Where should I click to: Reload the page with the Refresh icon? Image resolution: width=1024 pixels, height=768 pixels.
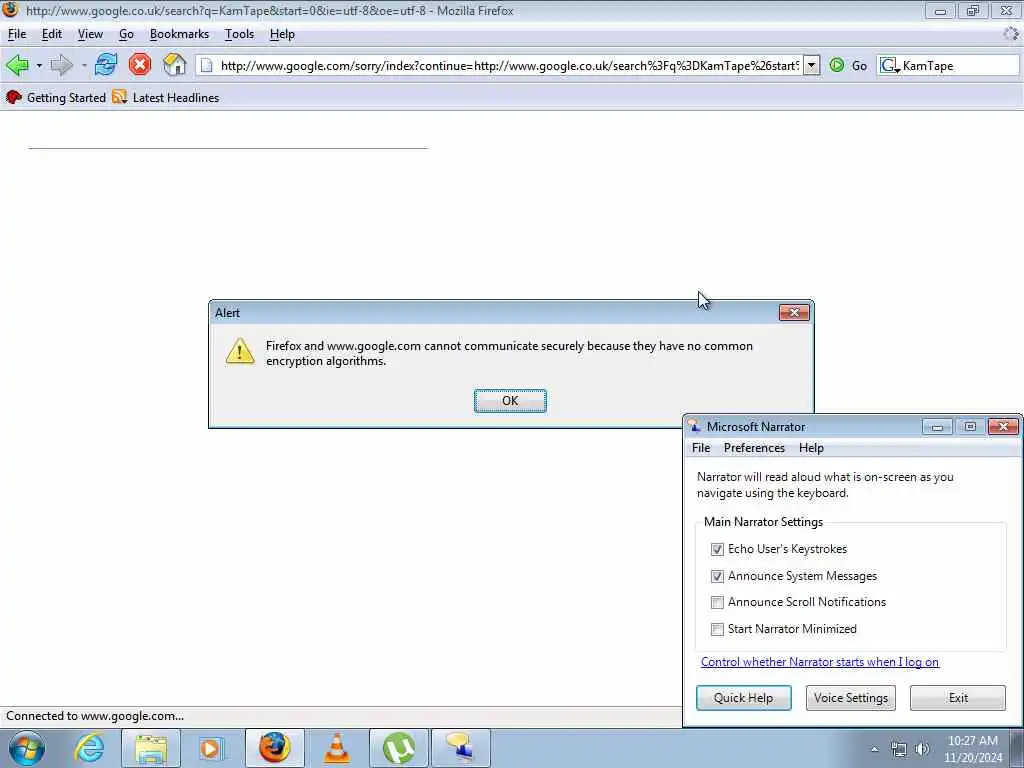106,65
